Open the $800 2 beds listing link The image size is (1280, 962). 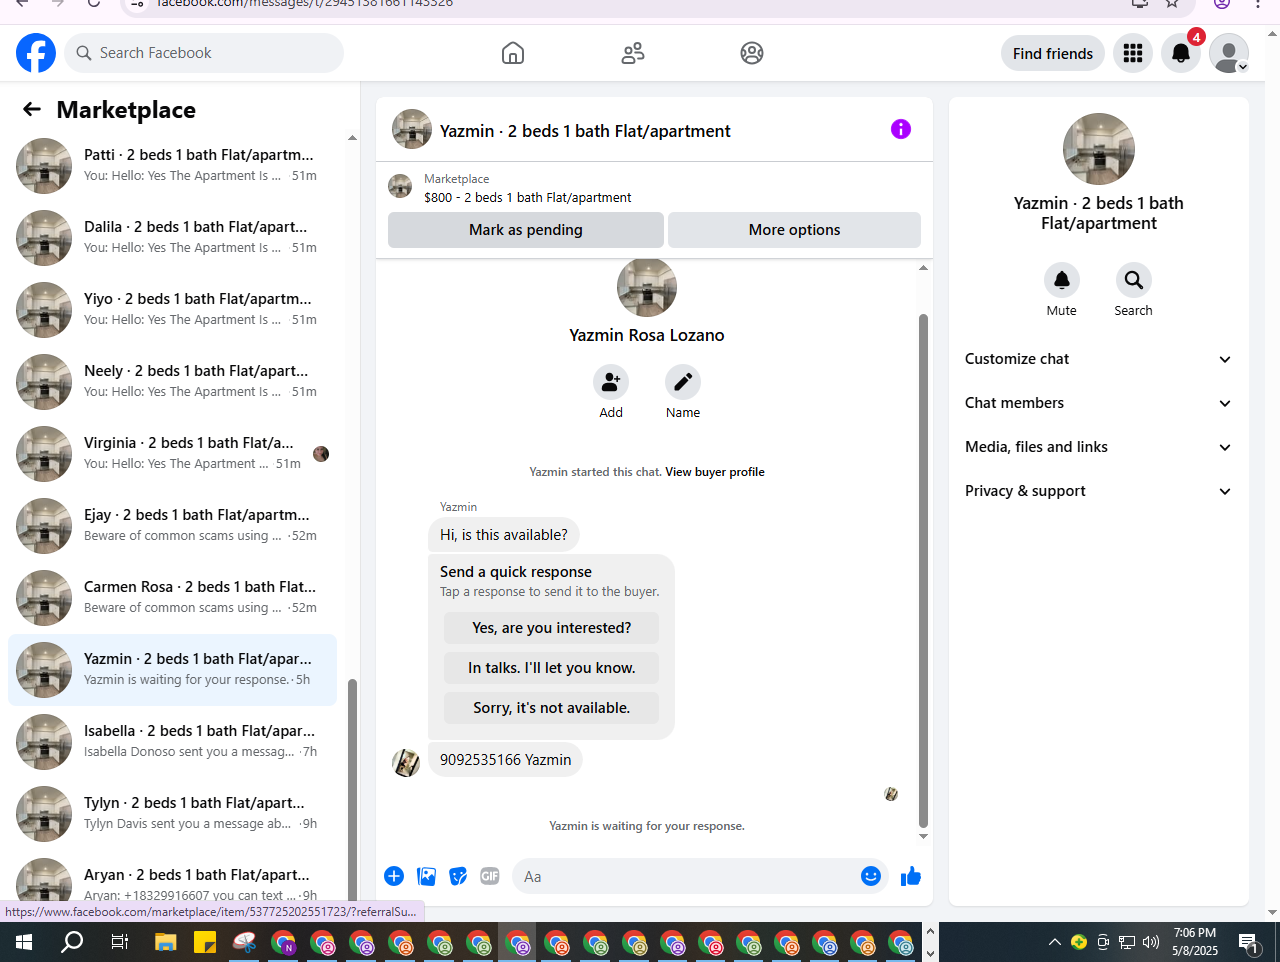point(527,198)
